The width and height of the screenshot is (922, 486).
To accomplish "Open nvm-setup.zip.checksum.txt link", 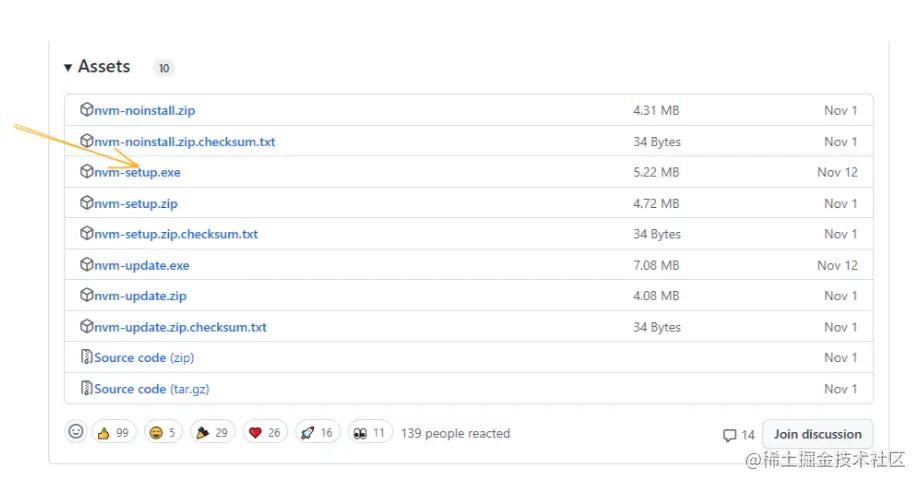I will coord(176,234).
